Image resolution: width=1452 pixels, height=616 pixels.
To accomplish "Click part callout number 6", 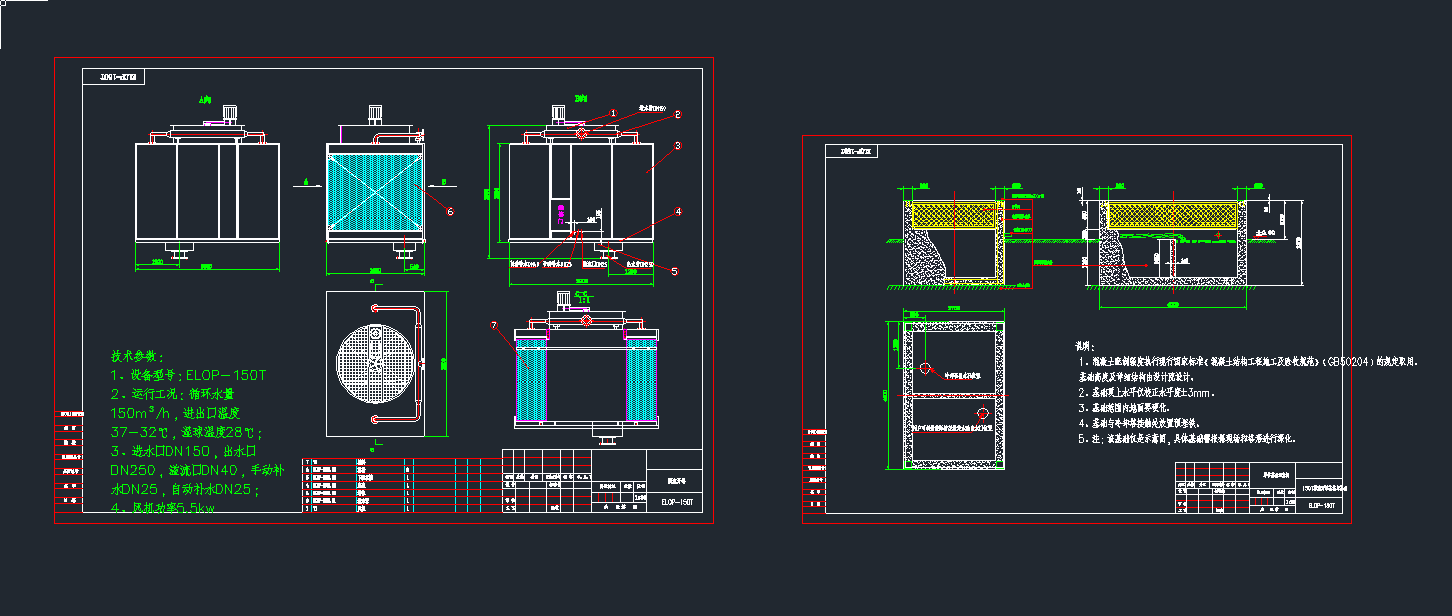I will 450,211.
